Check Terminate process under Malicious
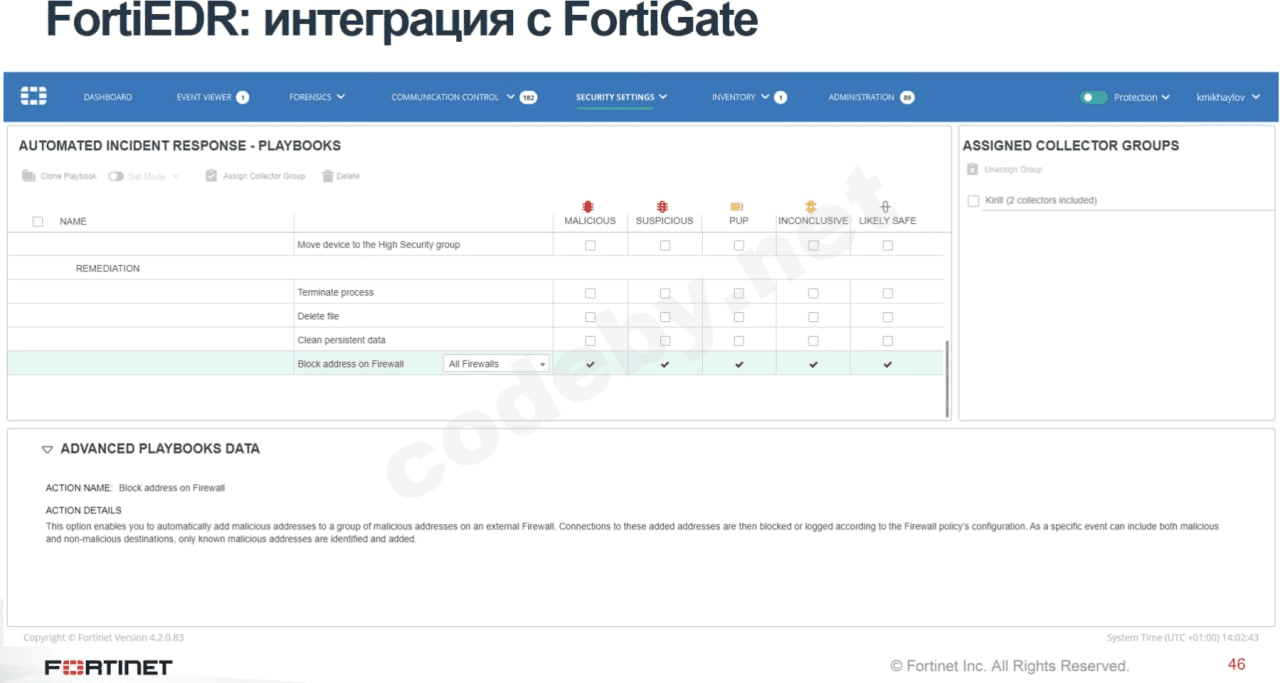The height and width of the screenshot is (683, 1280). [x=590, y=293]
